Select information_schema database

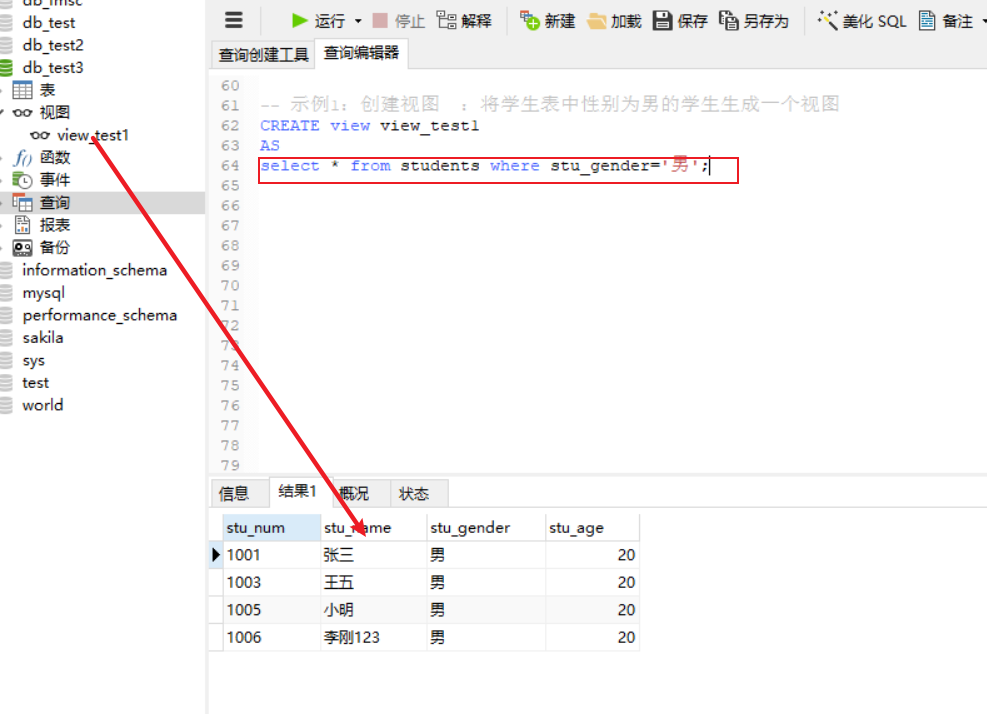(x=94, y=270)
